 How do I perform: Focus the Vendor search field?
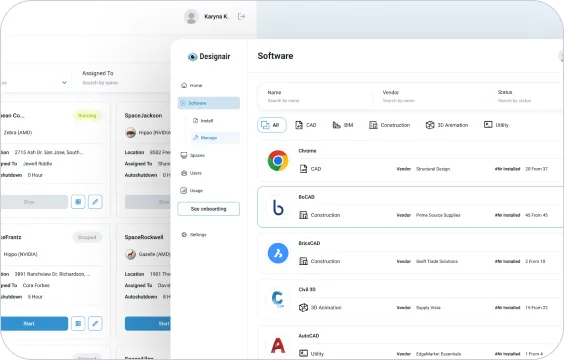point(432,96)
